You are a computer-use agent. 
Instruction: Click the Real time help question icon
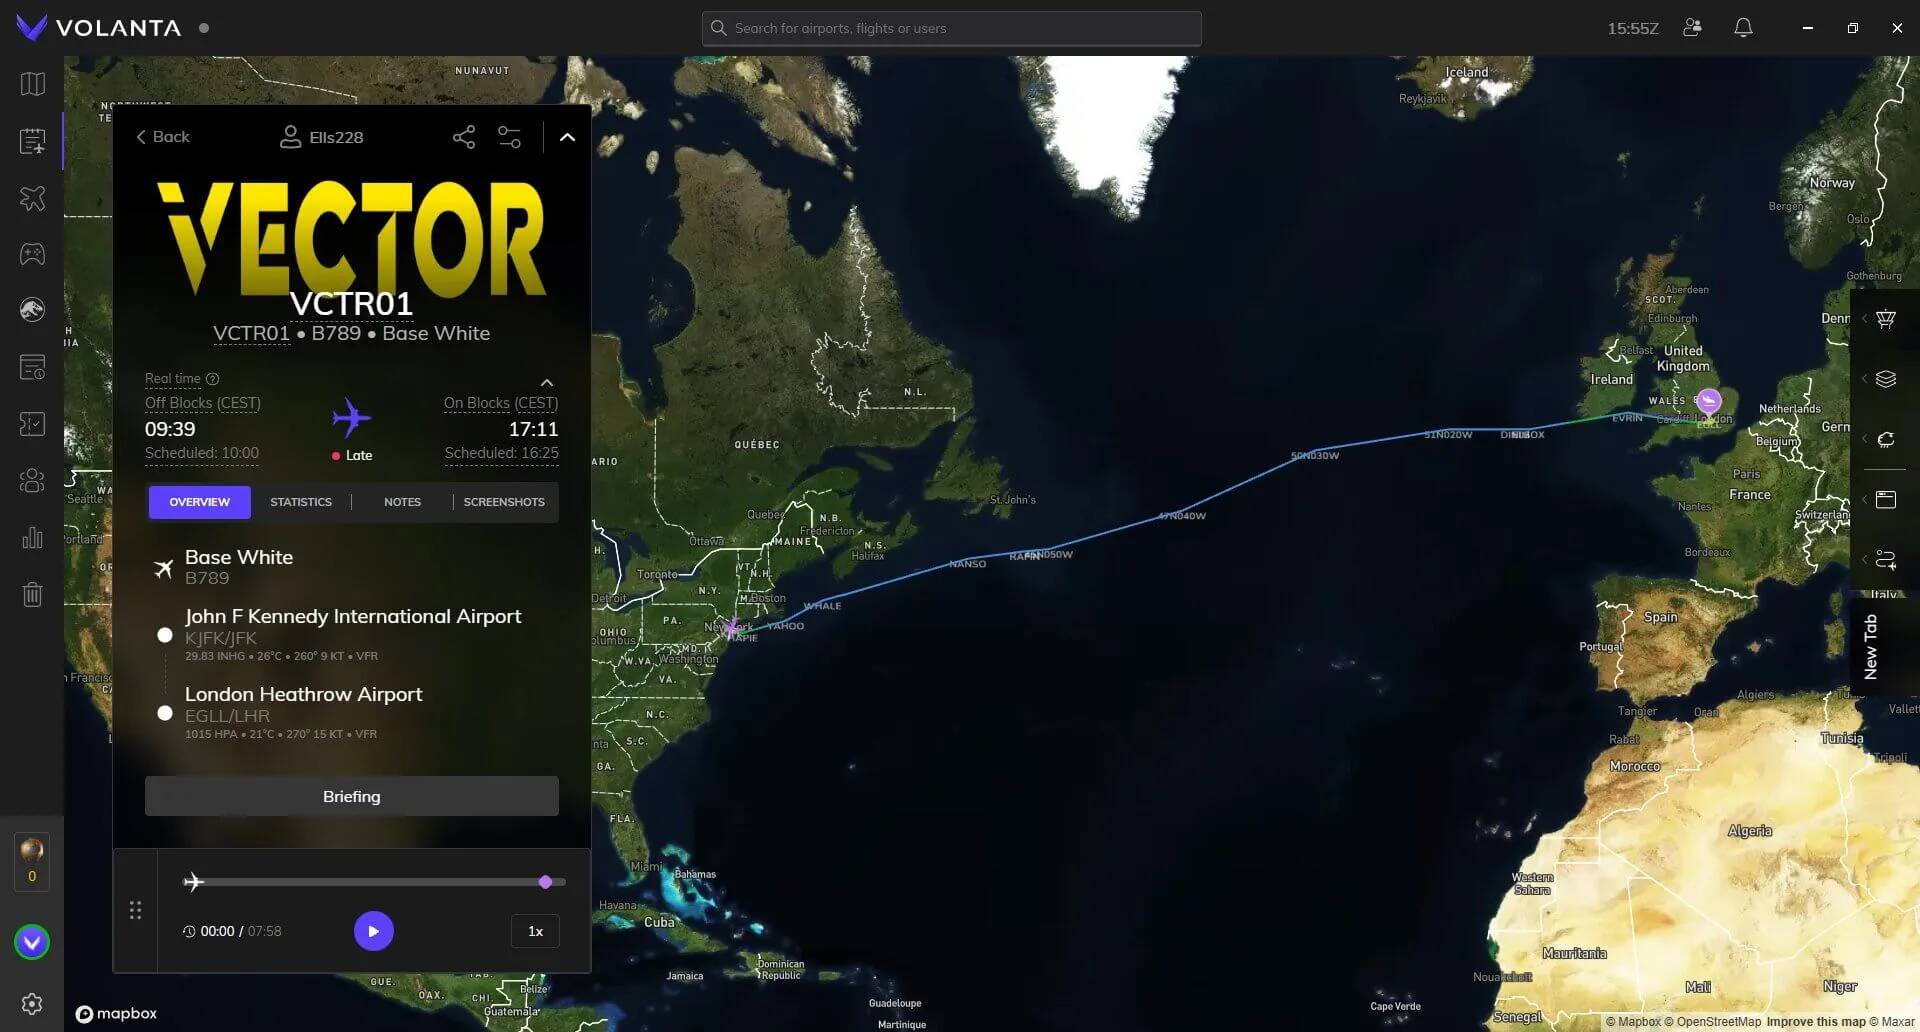[x=212, y=379]
